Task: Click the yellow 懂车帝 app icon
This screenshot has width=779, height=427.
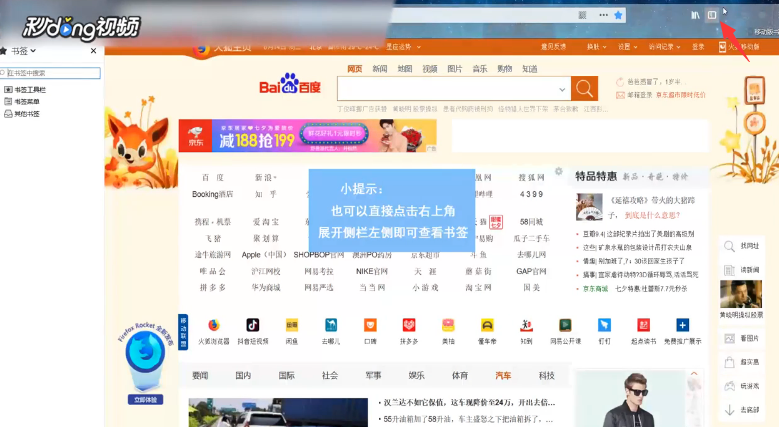Action: point(487,325)
